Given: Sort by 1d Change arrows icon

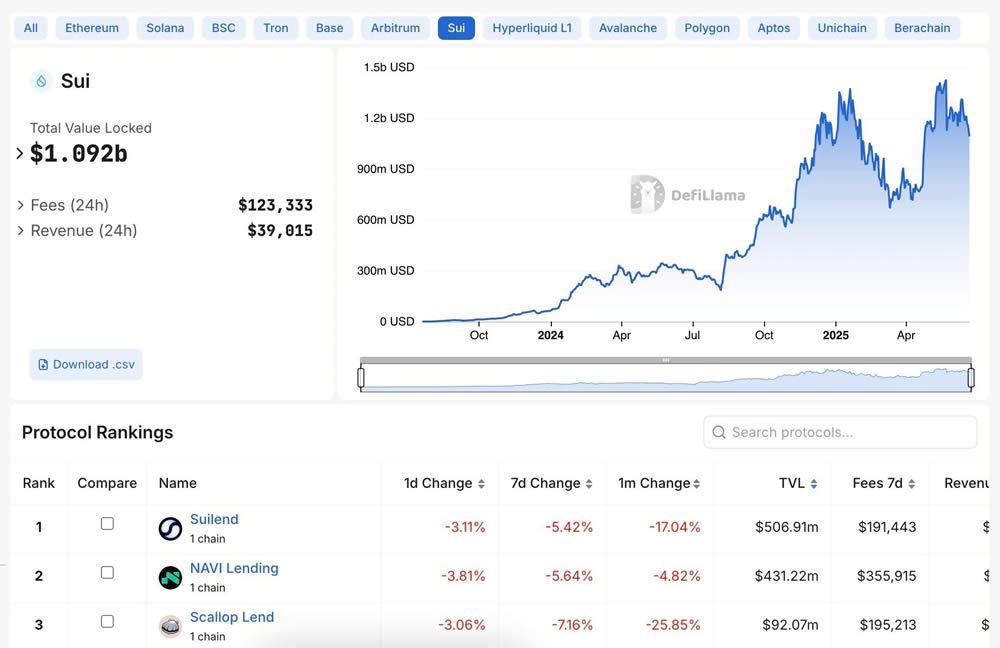Looking at the screenshot, I should (x=481, y=484).
